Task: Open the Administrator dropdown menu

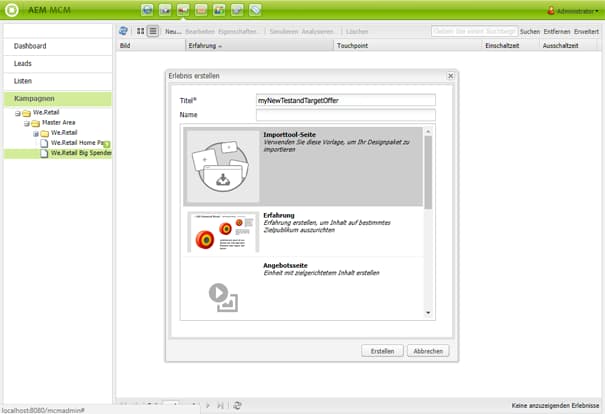Action: (577, 11)
